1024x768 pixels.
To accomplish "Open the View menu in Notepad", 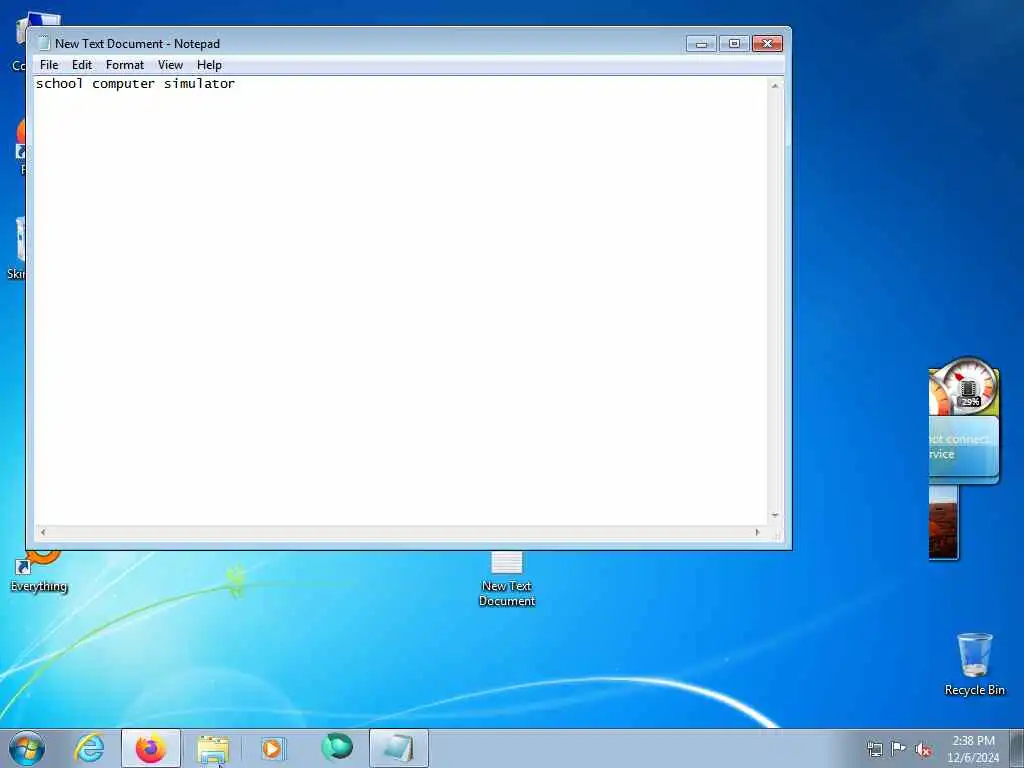I will pyautogui.click(x=170, y=65).
